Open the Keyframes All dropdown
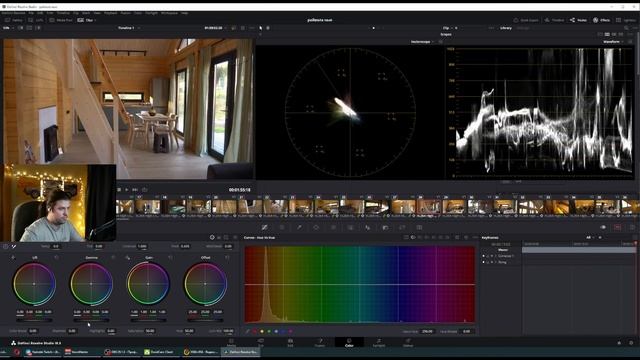Screen dimensions: 640x360 click(590, 238)
